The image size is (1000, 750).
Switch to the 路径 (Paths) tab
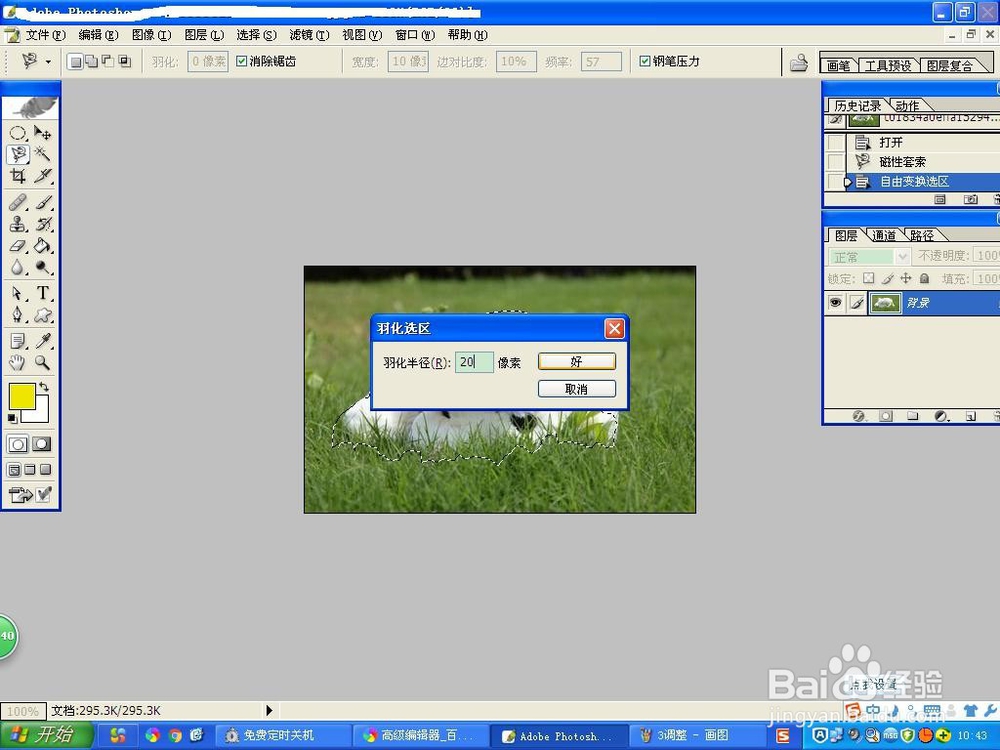pos(922,235)
